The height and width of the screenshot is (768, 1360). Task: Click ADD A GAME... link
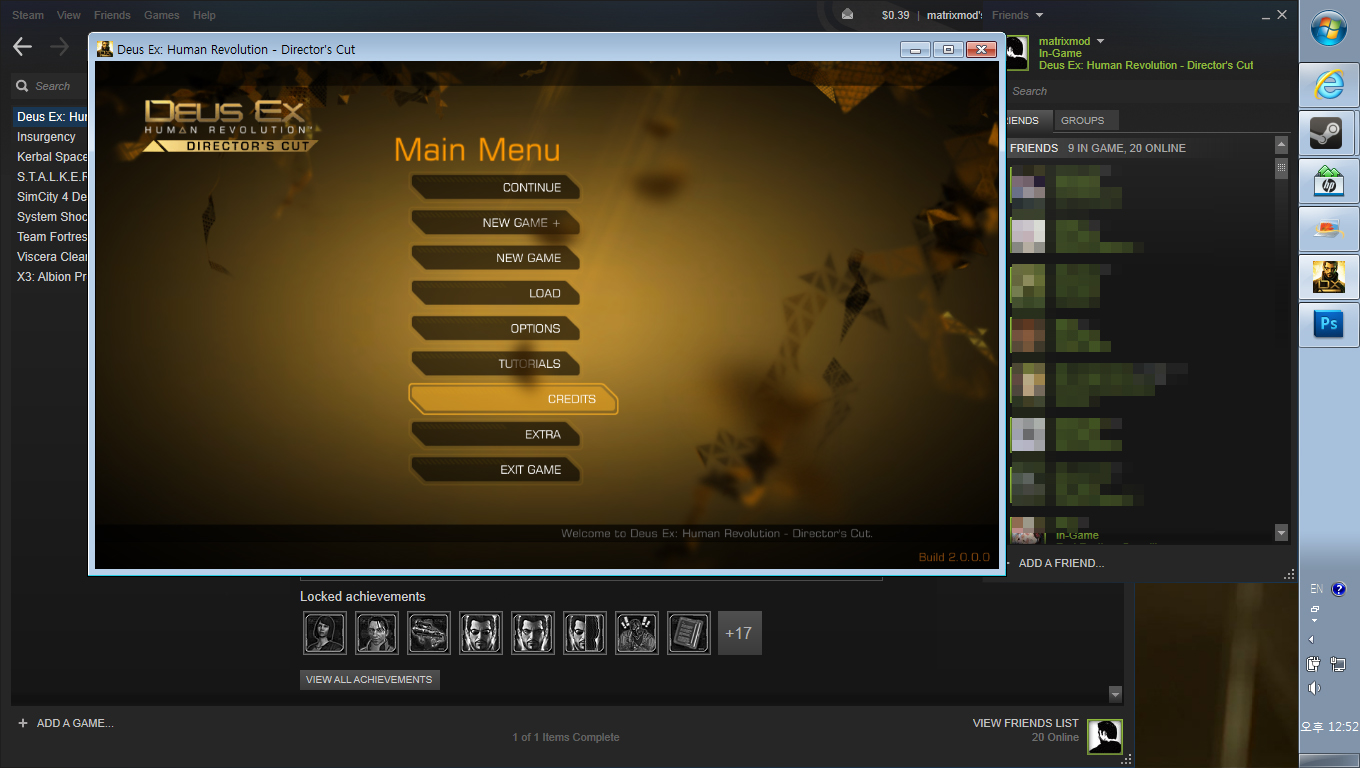[x=75, y=723]
